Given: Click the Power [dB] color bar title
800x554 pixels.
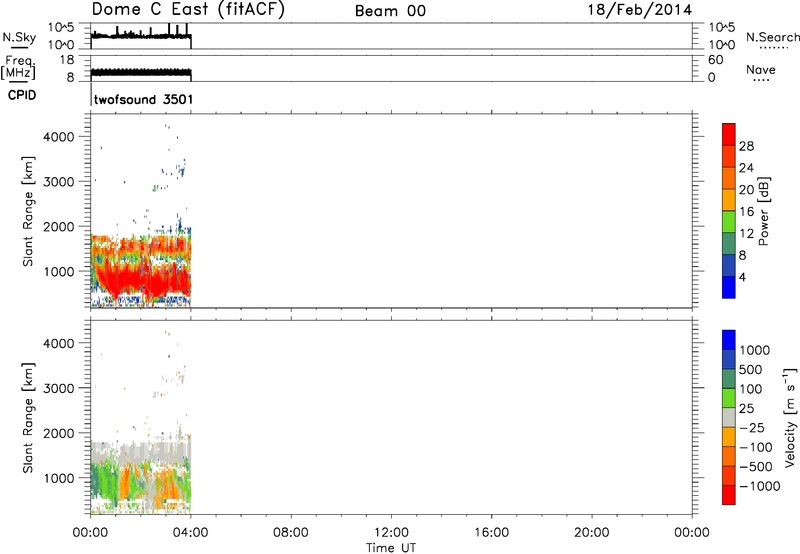Looking at the screenshot, I should pyautogui.click(x=763, y=211).
